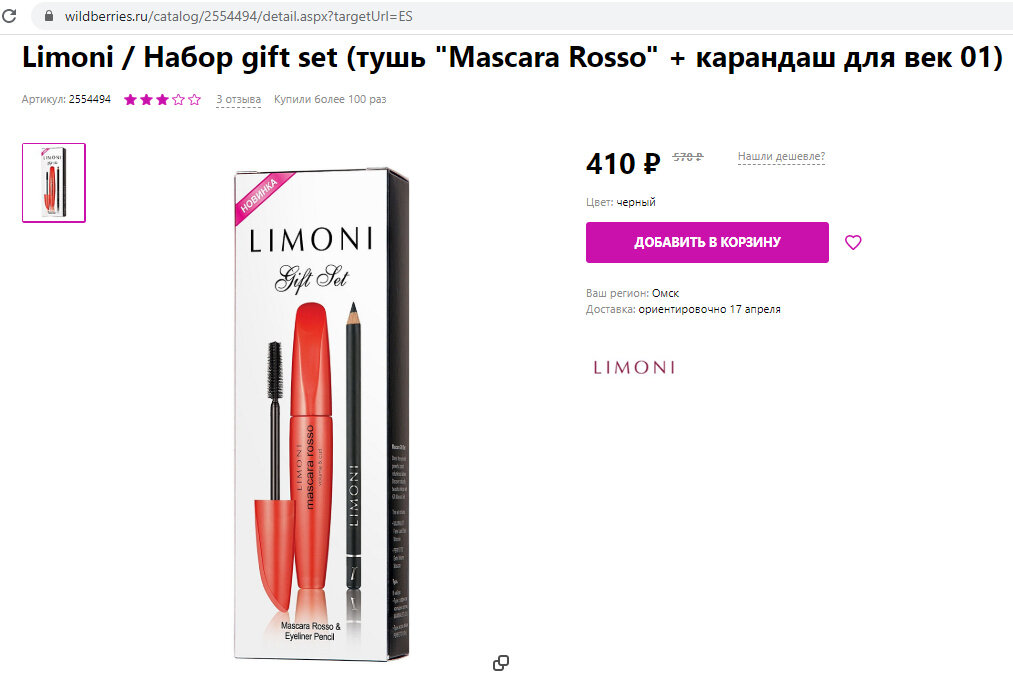Open the overlapping-squares icon below product image
This screenshot has height=684, width=1013.
(501, 663)
